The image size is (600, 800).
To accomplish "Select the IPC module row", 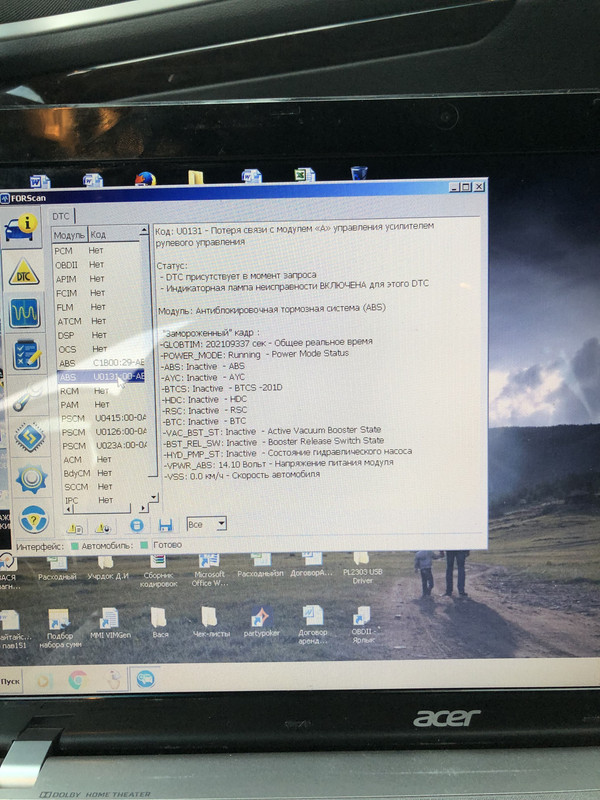I will 107,501.
